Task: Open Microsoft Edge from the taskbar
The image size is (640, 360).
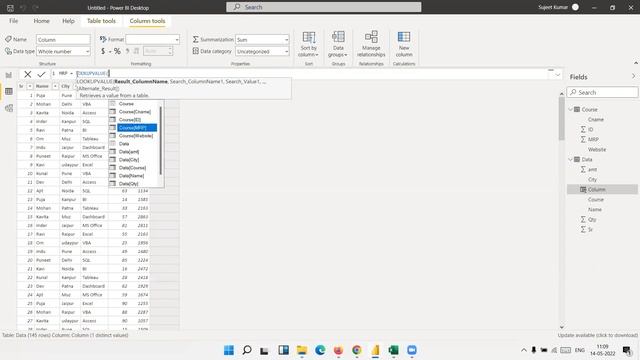Action: point(320,350)
